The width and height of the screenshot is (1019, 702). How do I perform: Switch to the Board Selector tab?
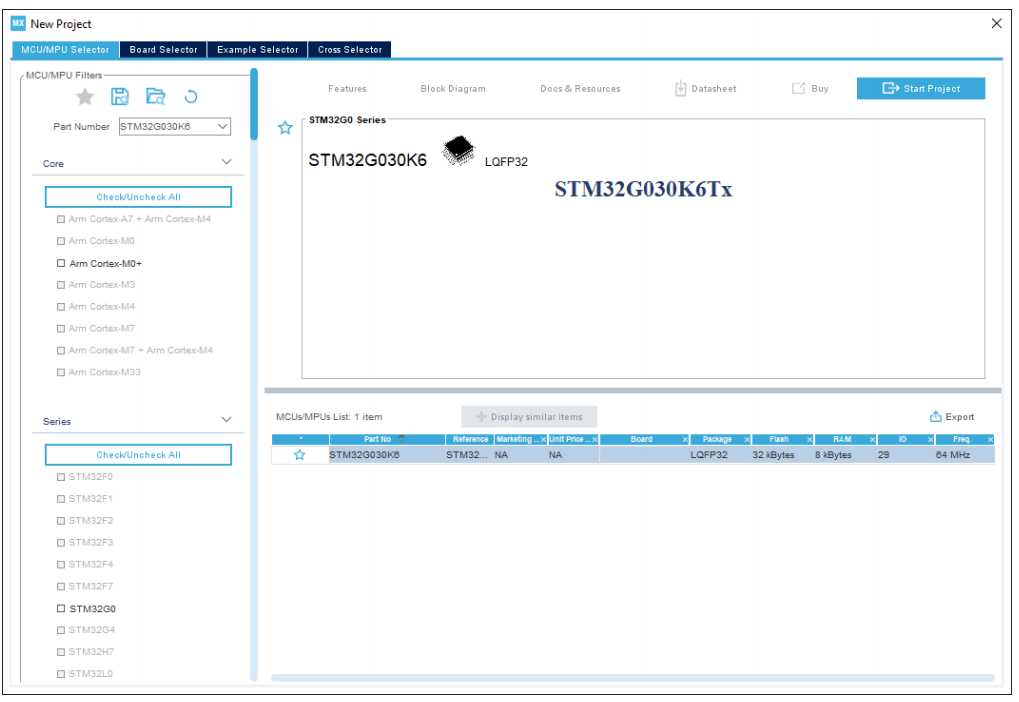[163, 48]
